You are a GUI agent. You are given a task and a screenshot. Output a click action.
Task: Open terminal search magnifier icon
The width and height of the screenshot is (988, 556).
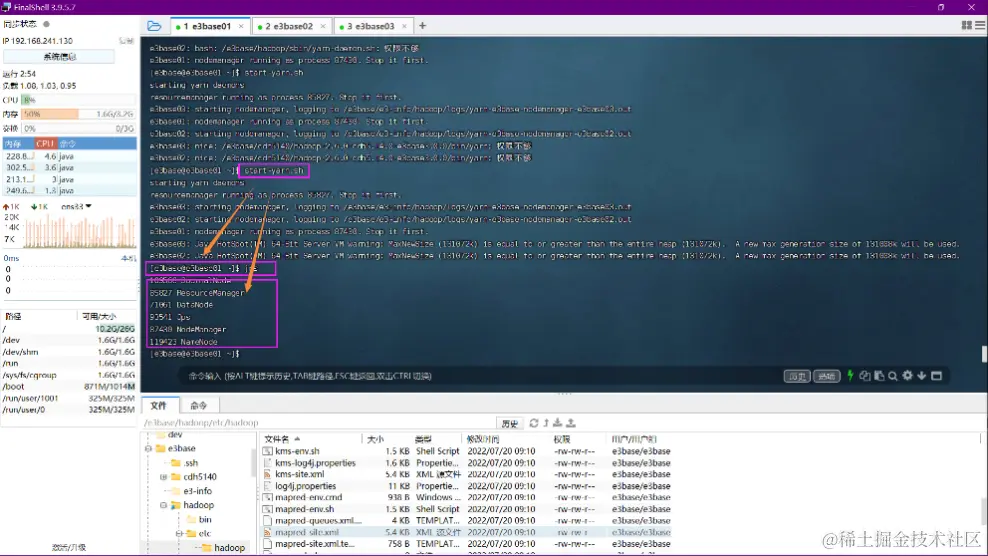(893, 376)
